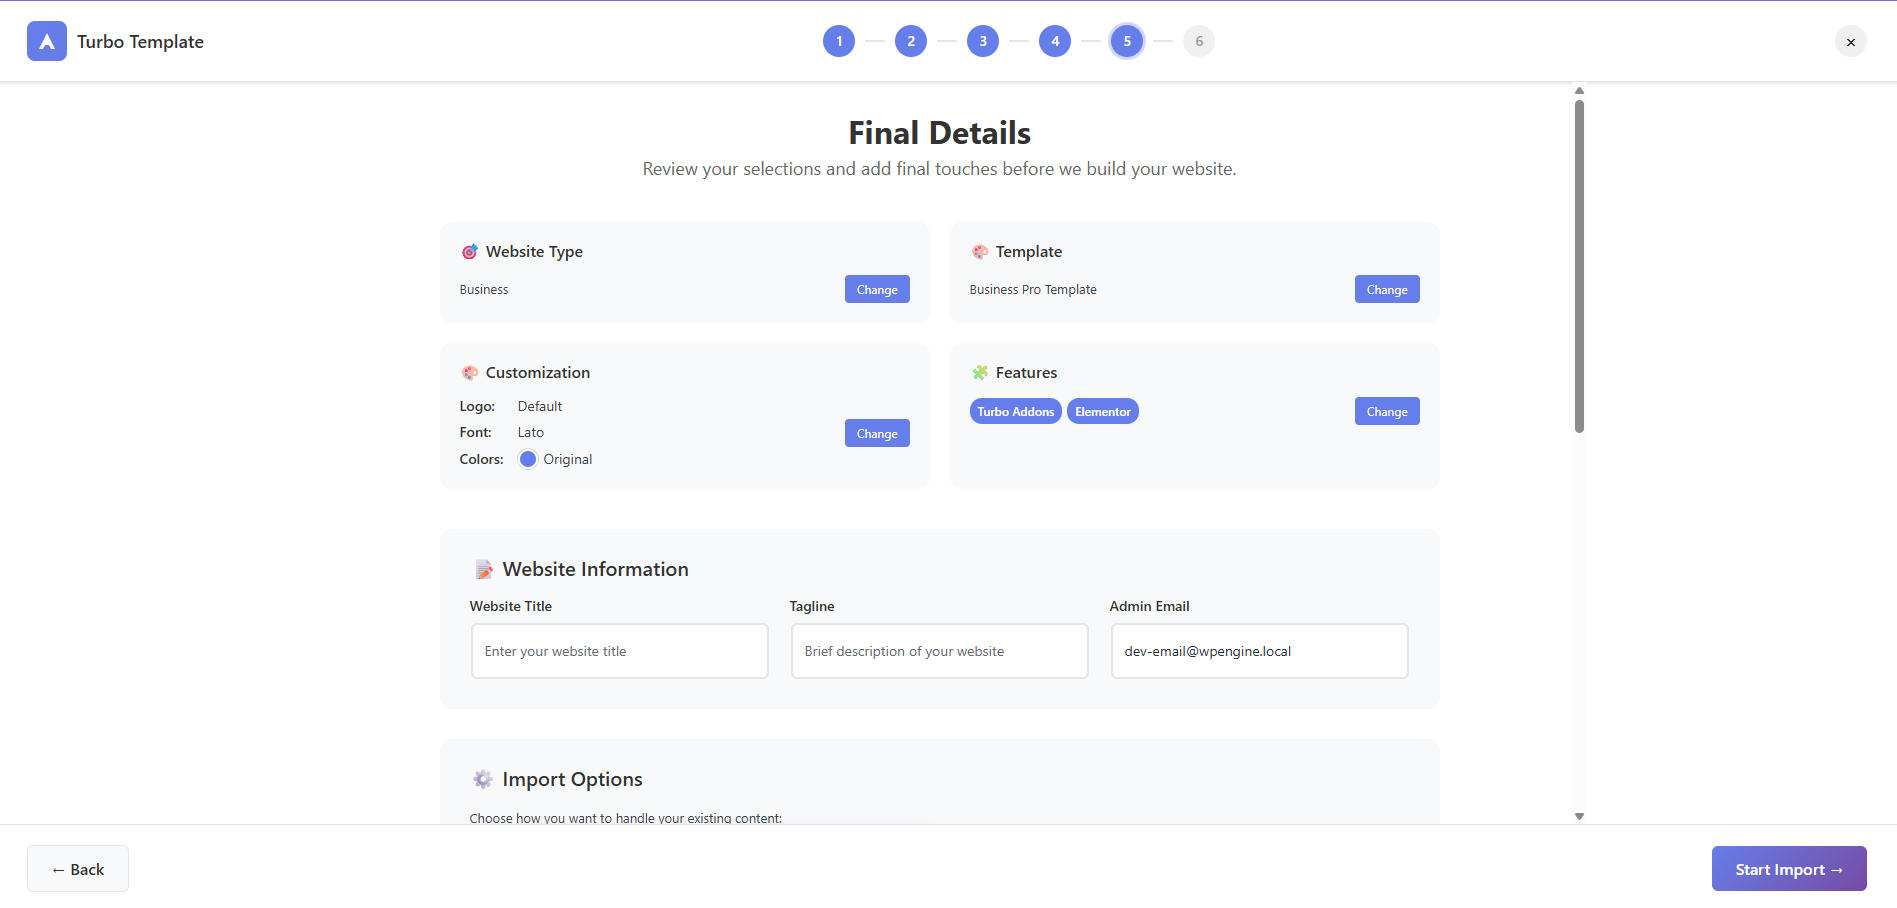Close the wizard with the X button

pyautogui.click(x=1850, y=41)
